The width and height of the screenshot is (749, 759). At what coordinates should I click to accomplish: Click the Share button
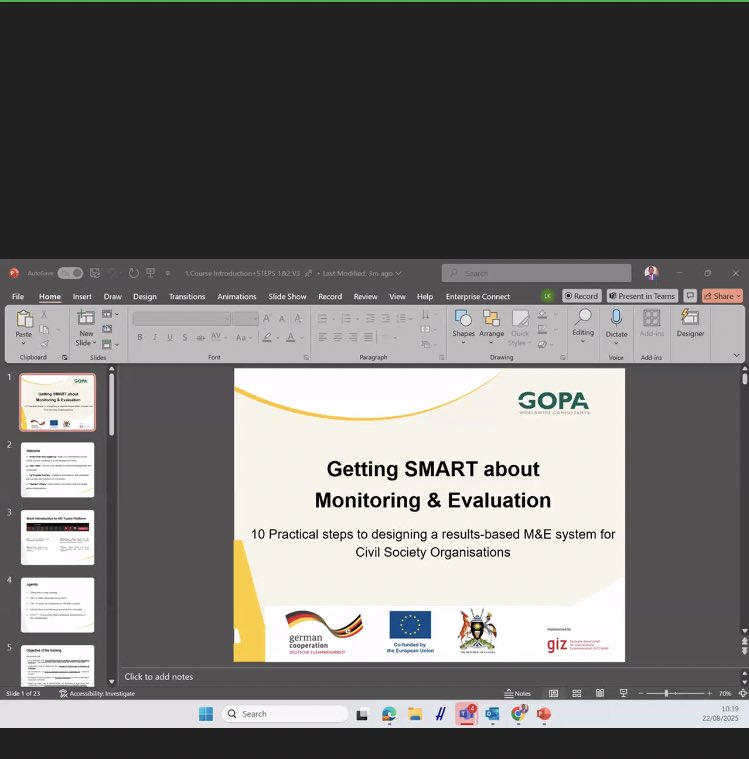coord(722,296)
